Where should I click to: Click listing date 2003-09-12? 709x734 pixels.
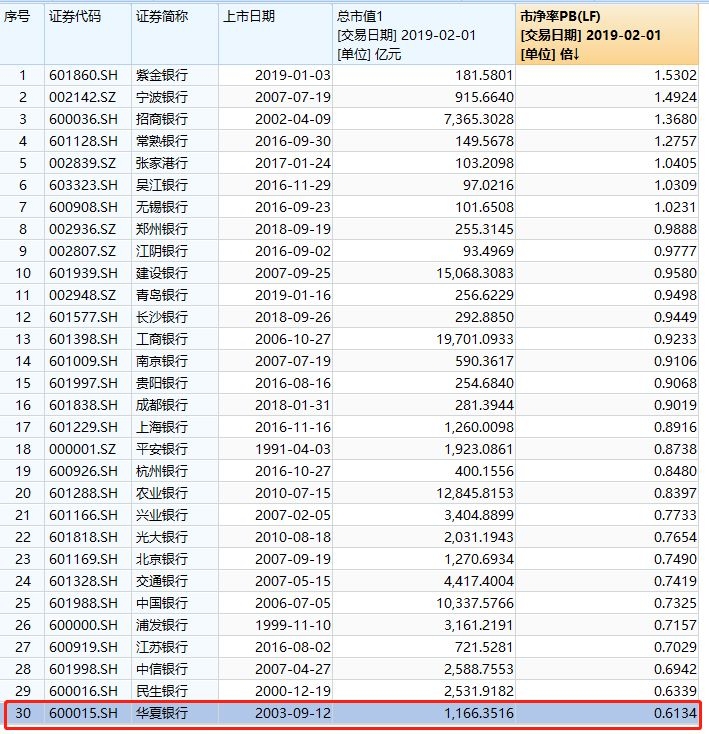point(293,713)
